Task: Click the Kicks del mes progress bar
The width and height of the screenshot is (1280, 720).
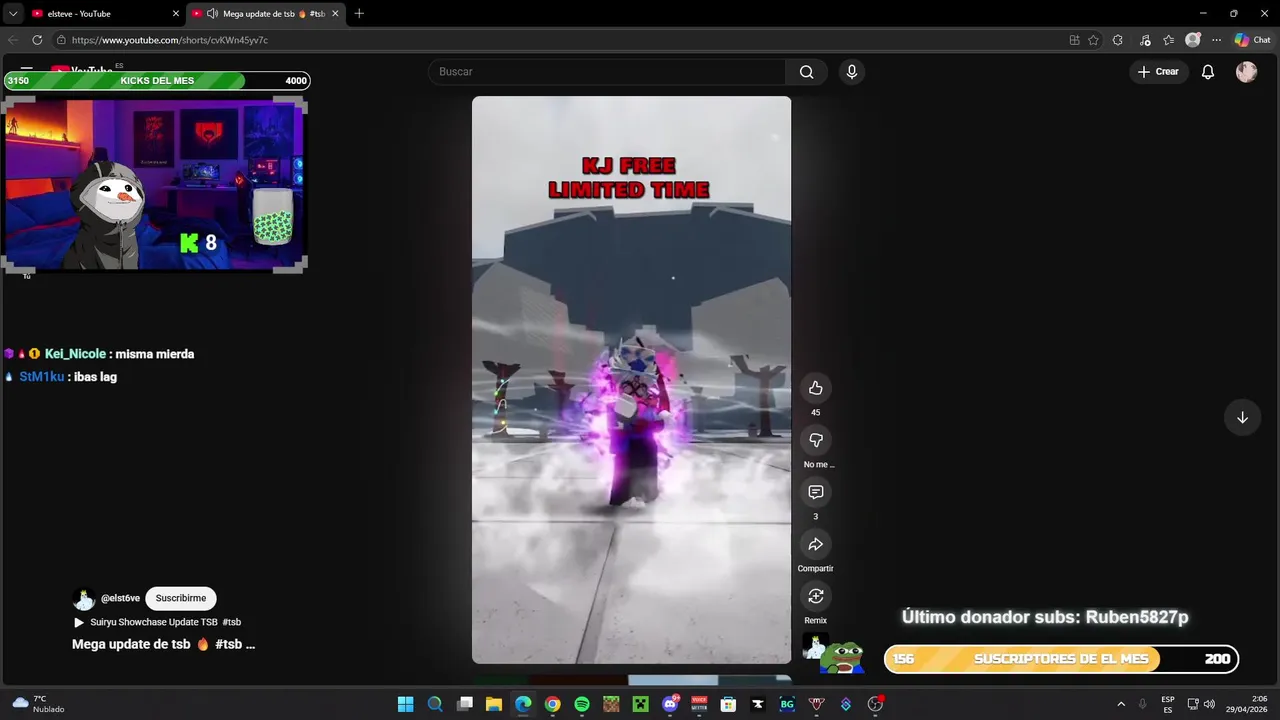Action: (157, 81)
